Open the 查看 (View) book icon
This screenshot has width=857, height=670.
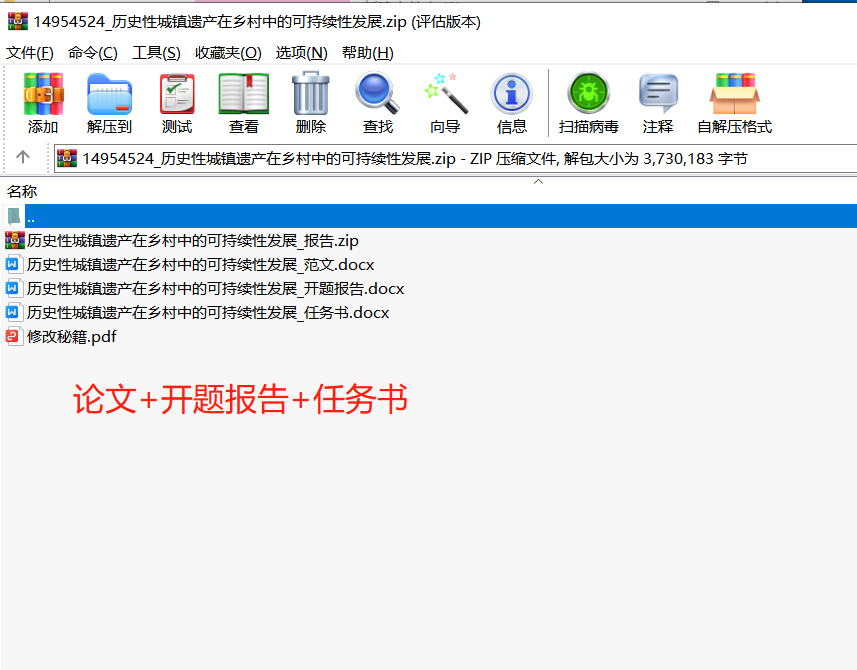(244, 94)
